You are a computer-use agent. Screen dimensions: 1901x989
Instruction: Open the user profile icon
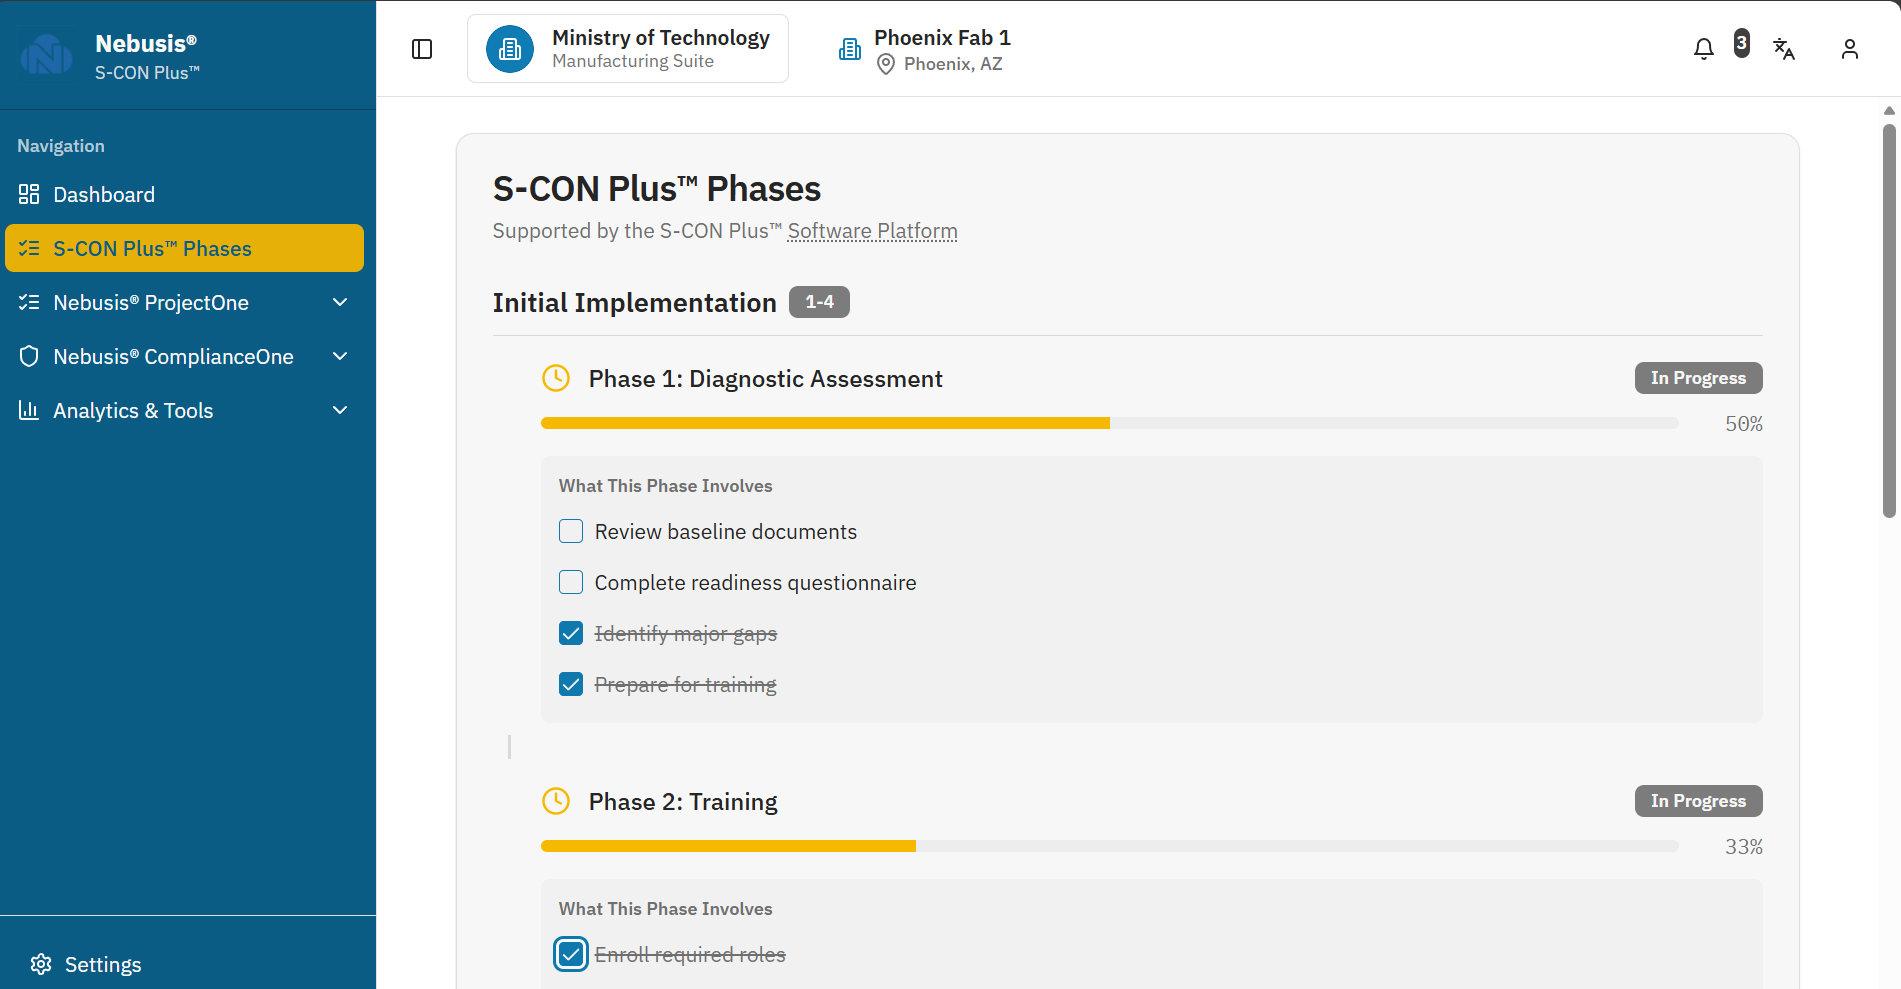click(x=1850, y=49)
